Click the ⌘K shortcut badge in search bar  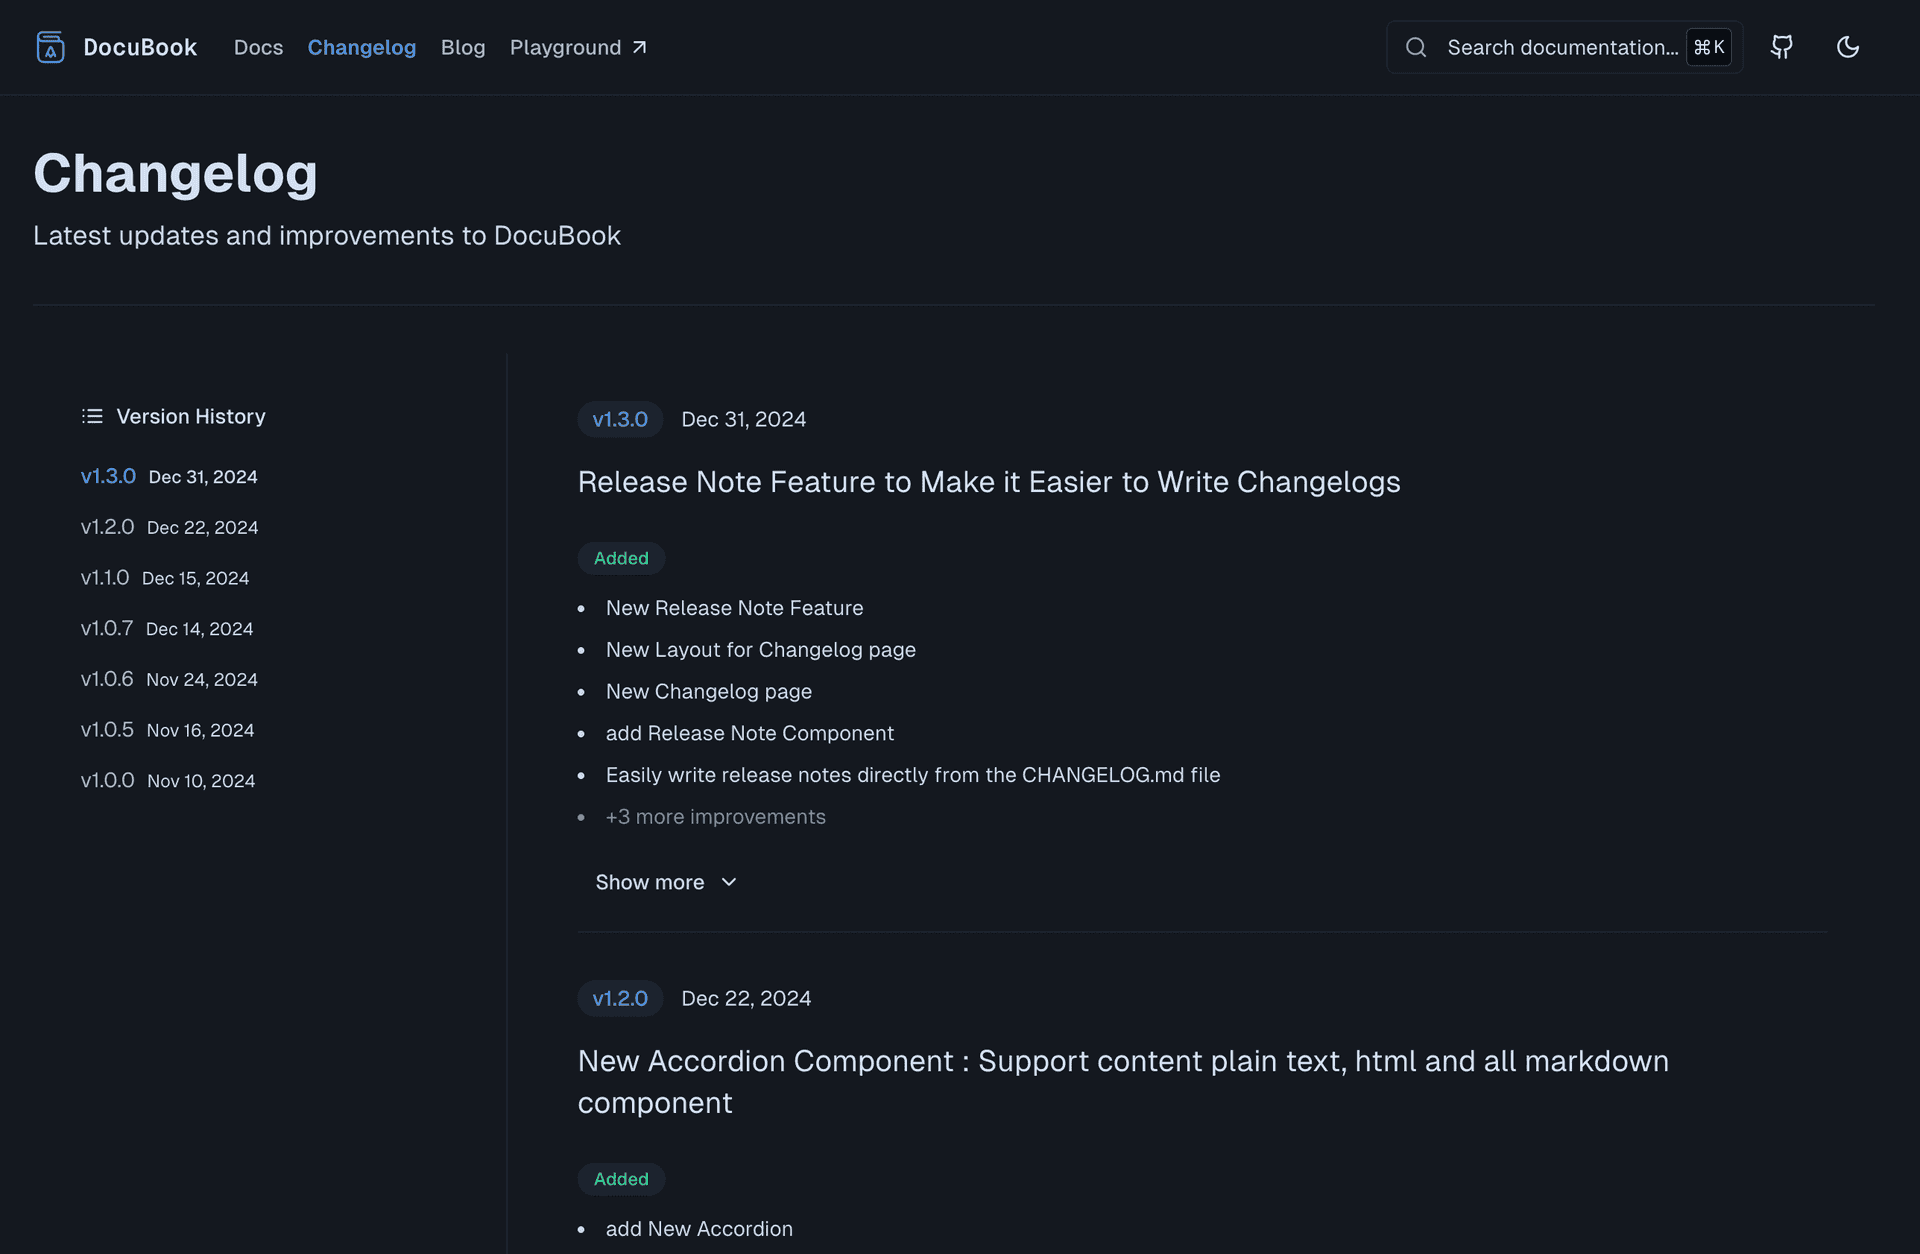pos(1708,47)
